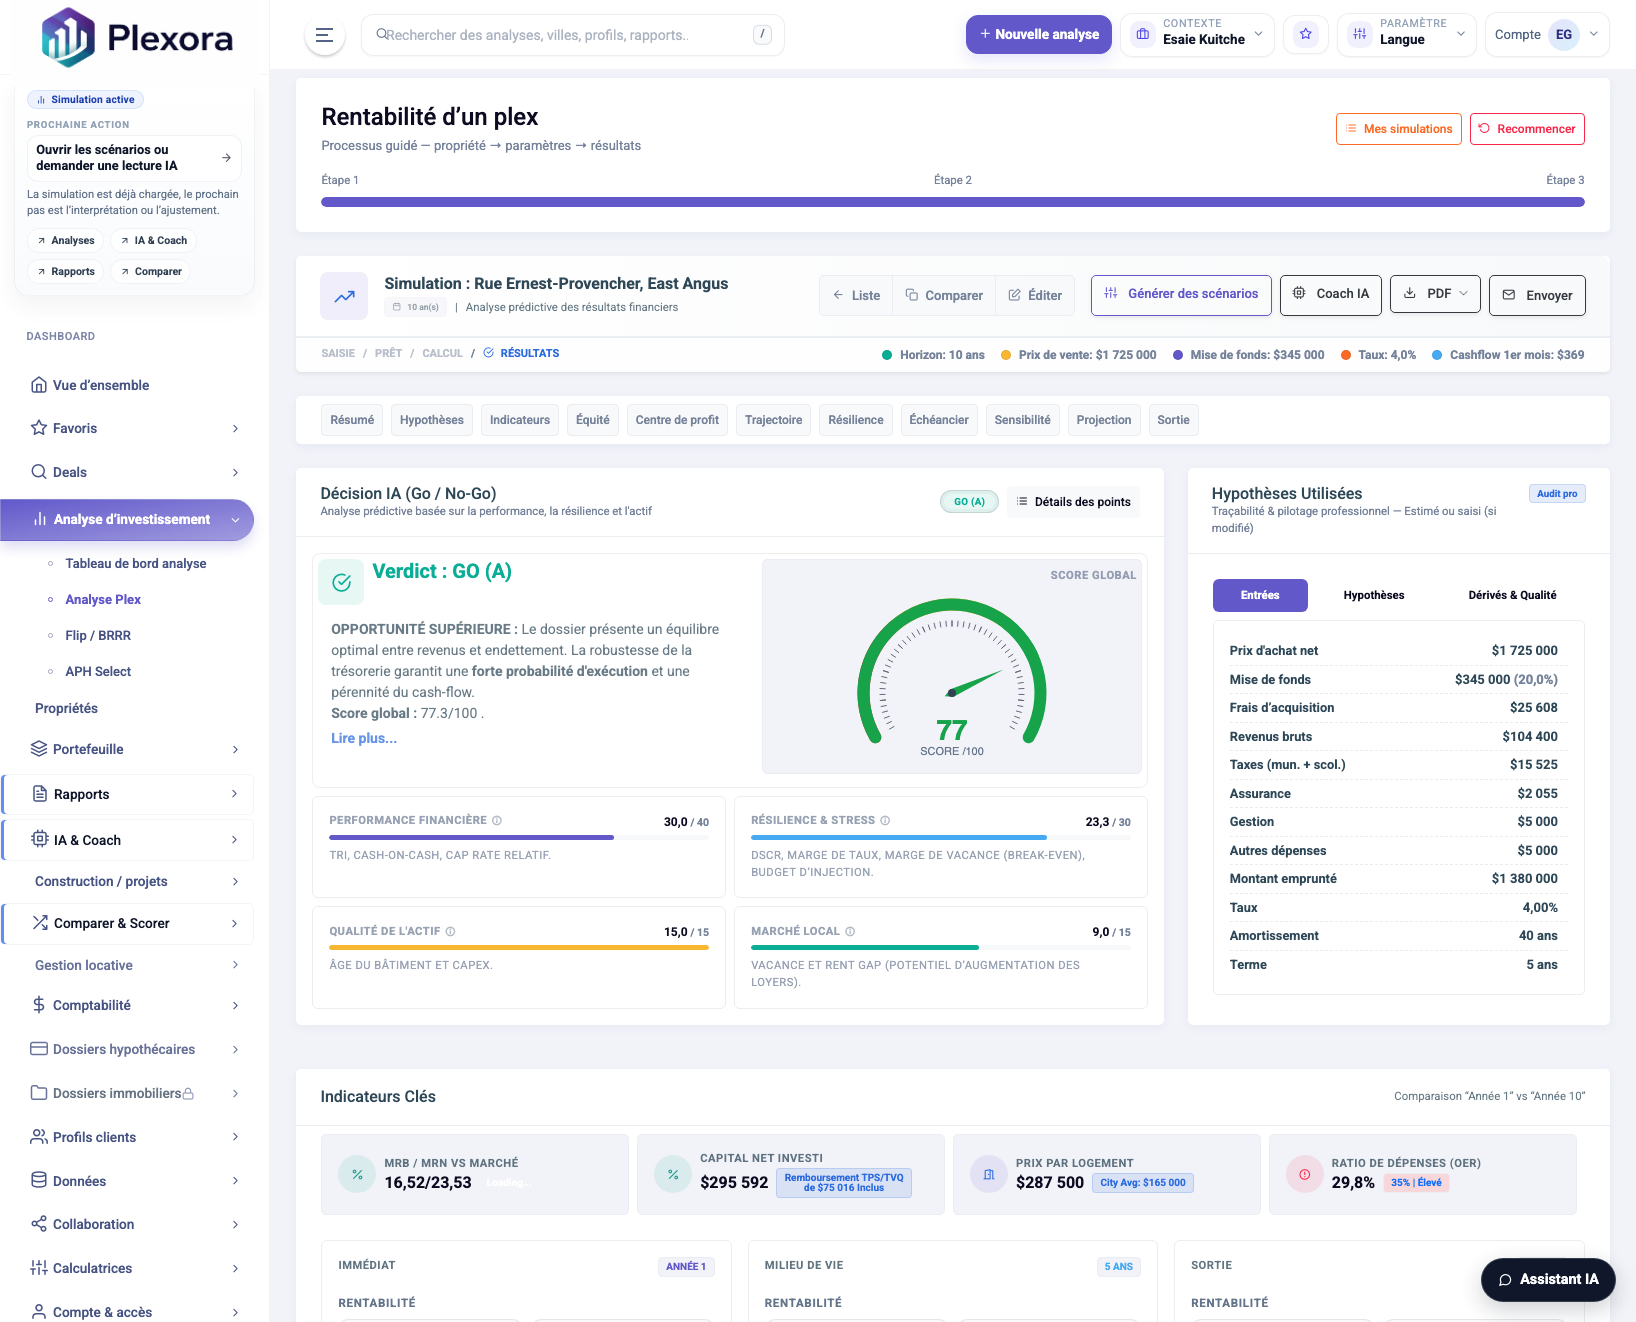Click arrow icon on Ouvrir les scénarios card
This screenshot has height=1322, width=1636.
[226, 158]
